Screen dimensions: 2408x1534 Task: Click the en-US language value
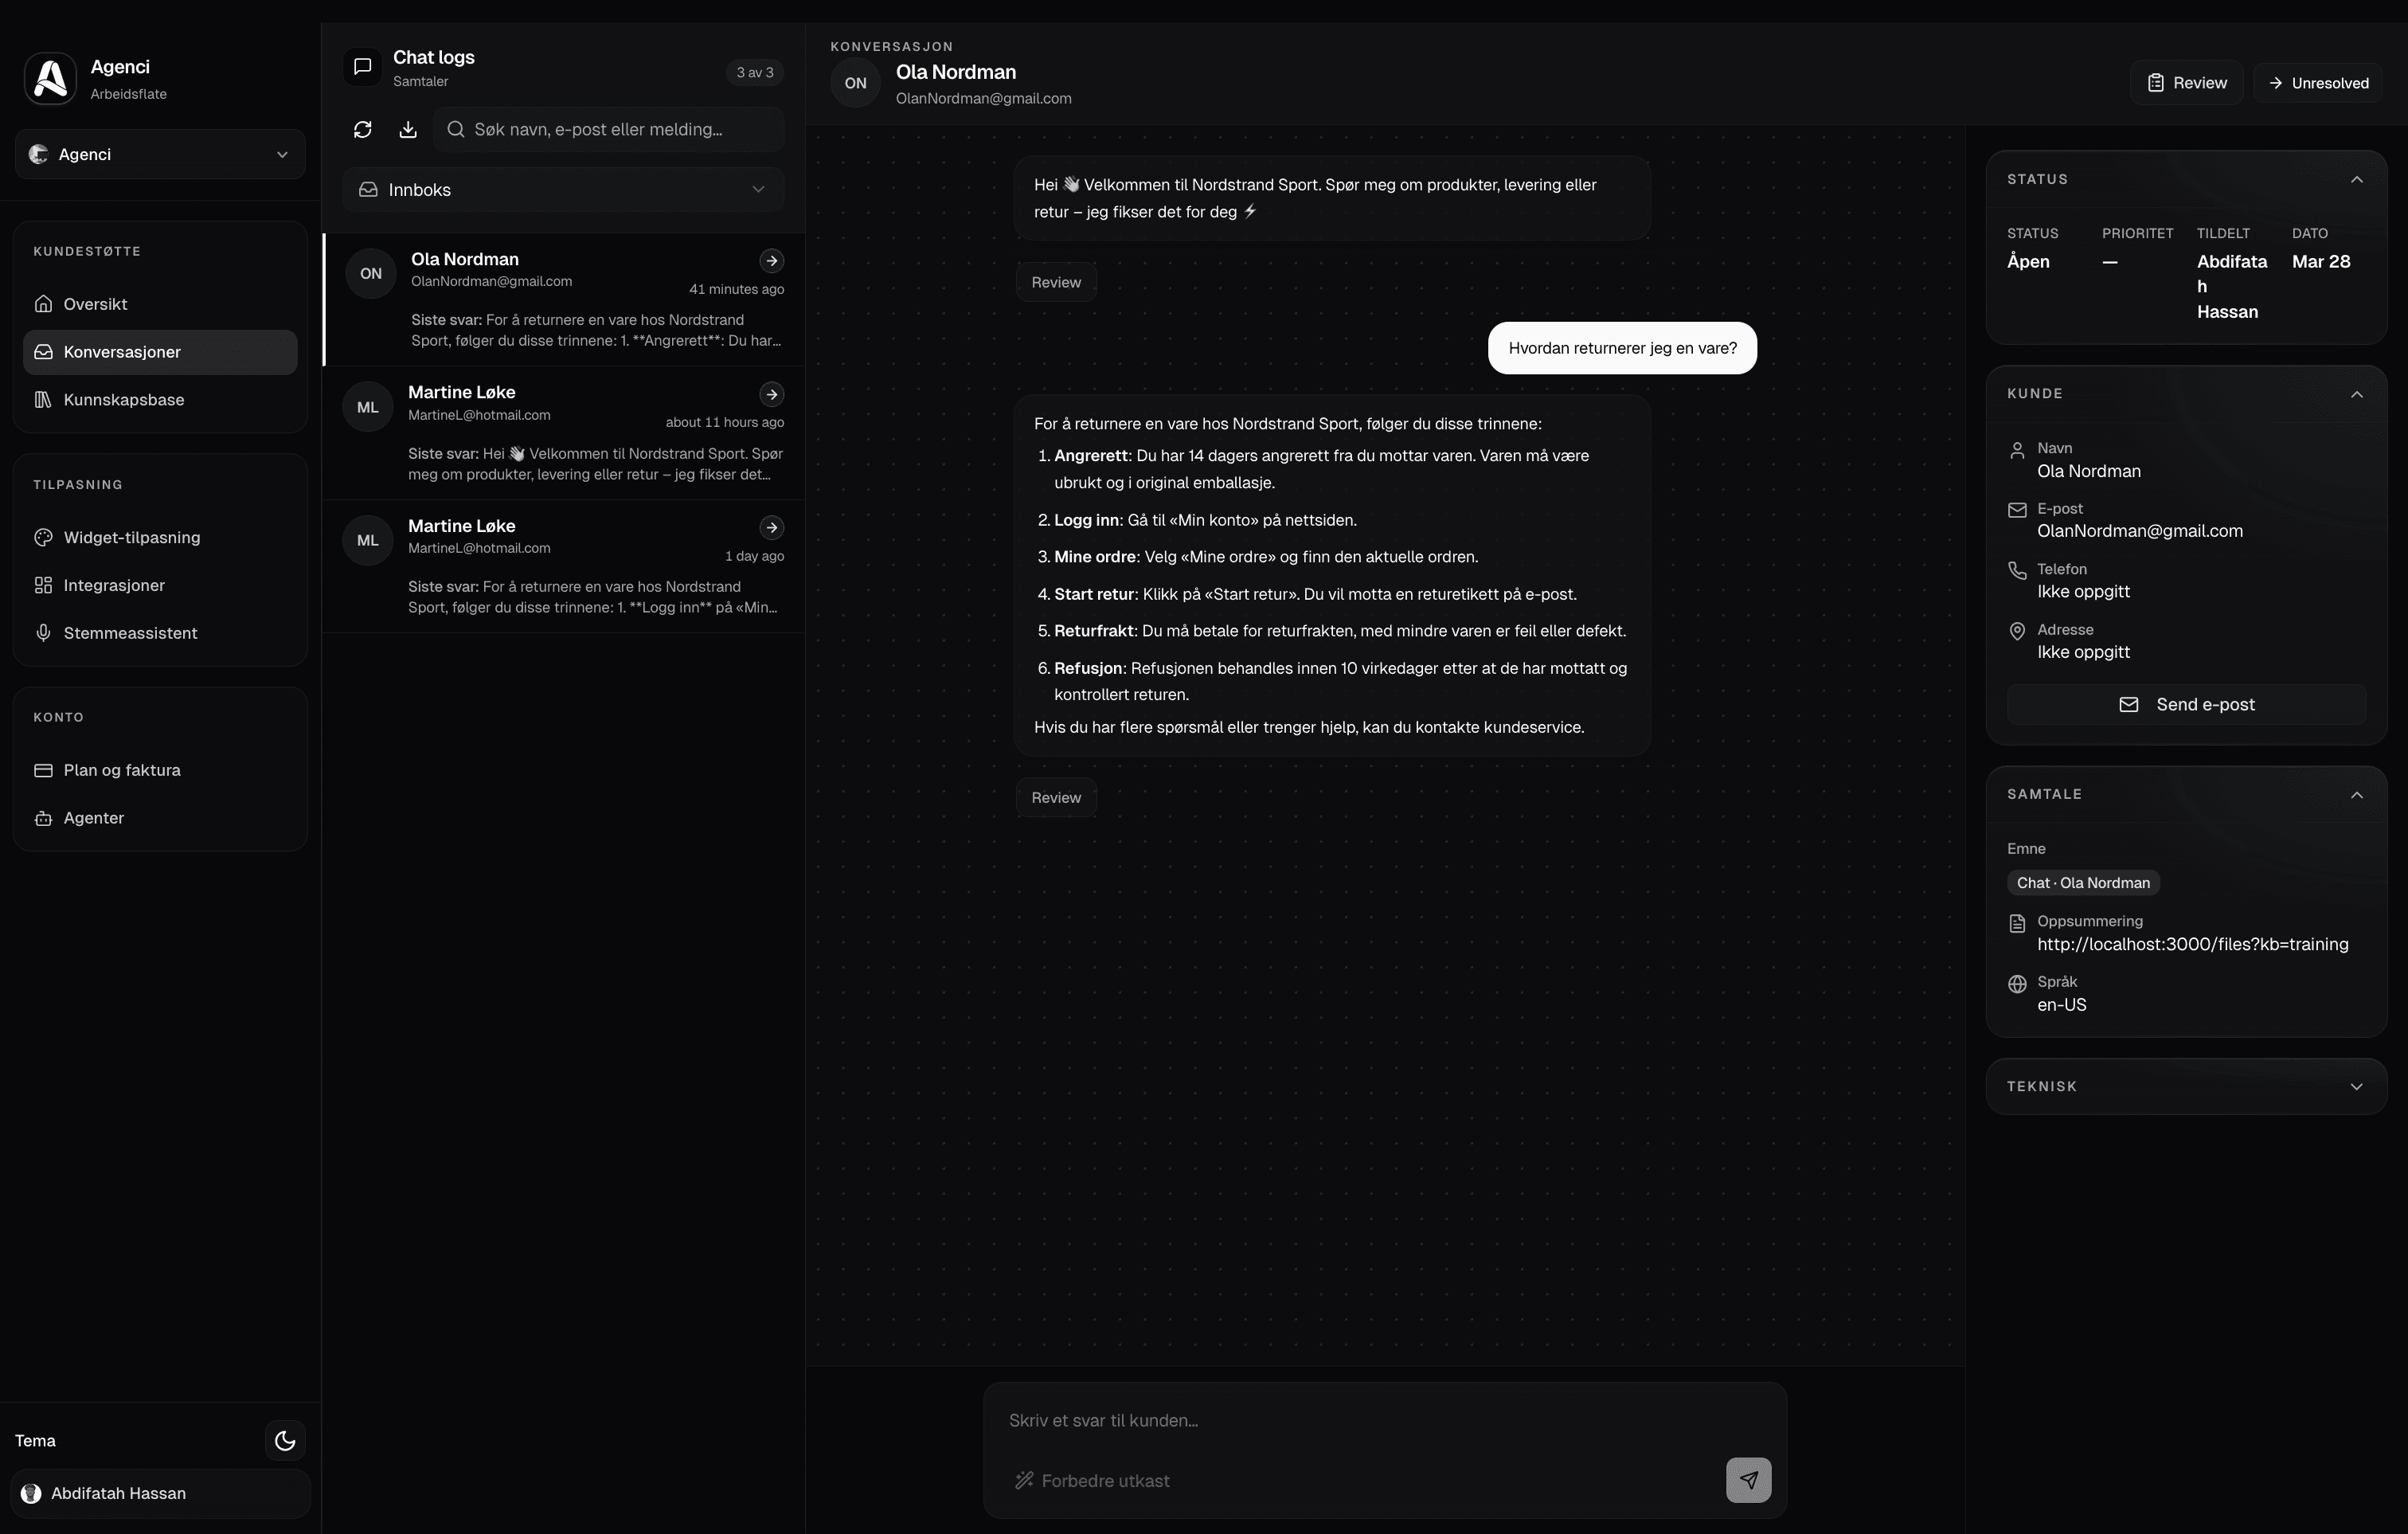2061,1005
